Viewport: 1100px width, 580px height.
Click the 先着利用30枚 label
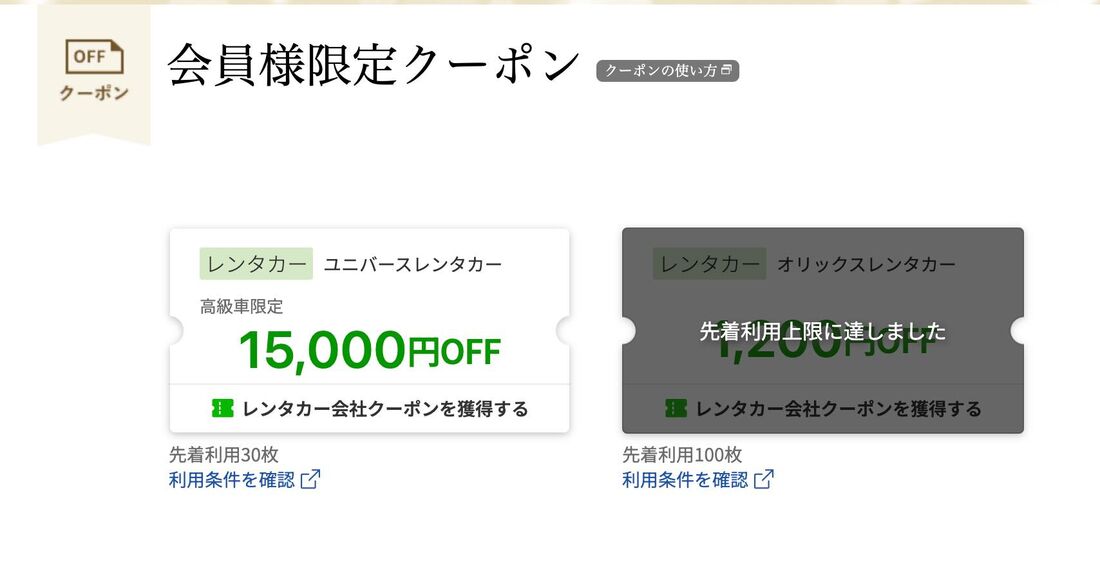(x=224, y=454)
